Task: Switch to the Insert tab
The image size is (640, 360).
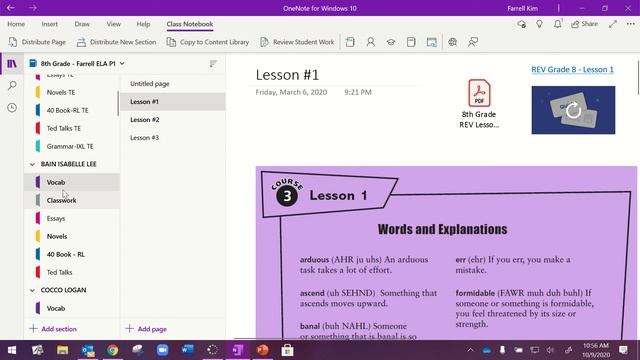Action: tap(49, 24)
